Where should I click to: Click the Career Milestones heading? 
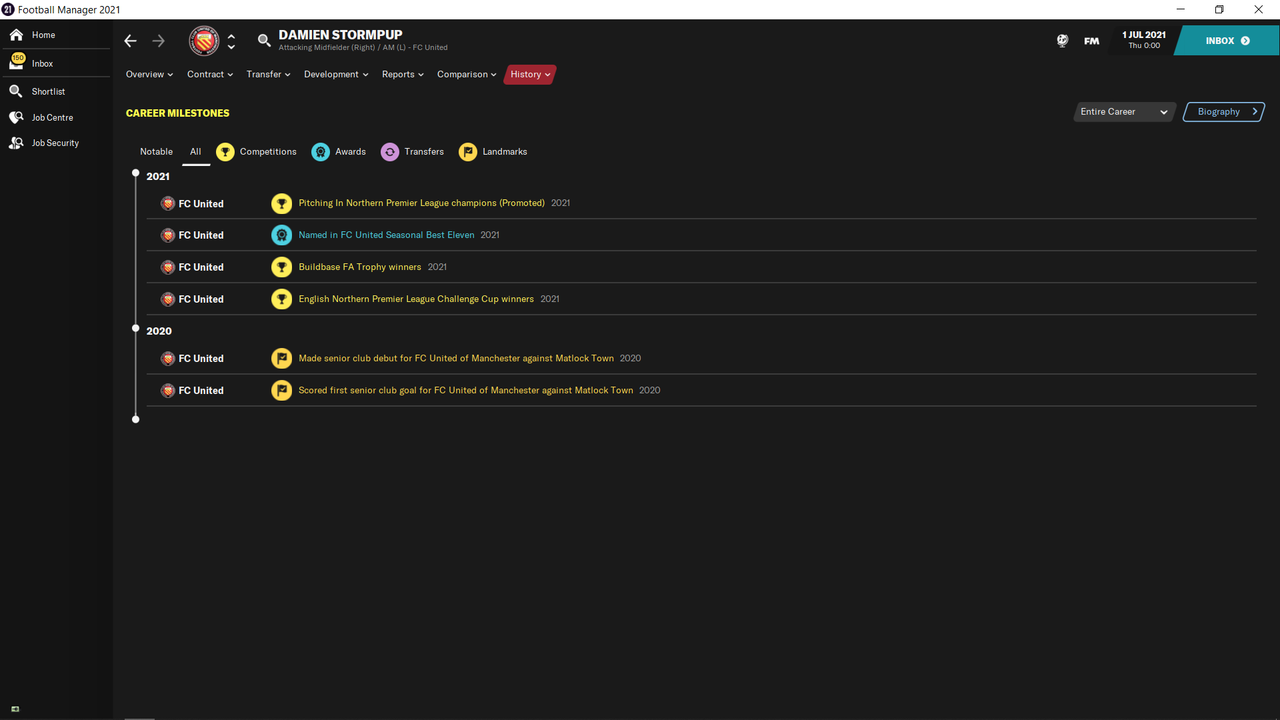(177, 113)
